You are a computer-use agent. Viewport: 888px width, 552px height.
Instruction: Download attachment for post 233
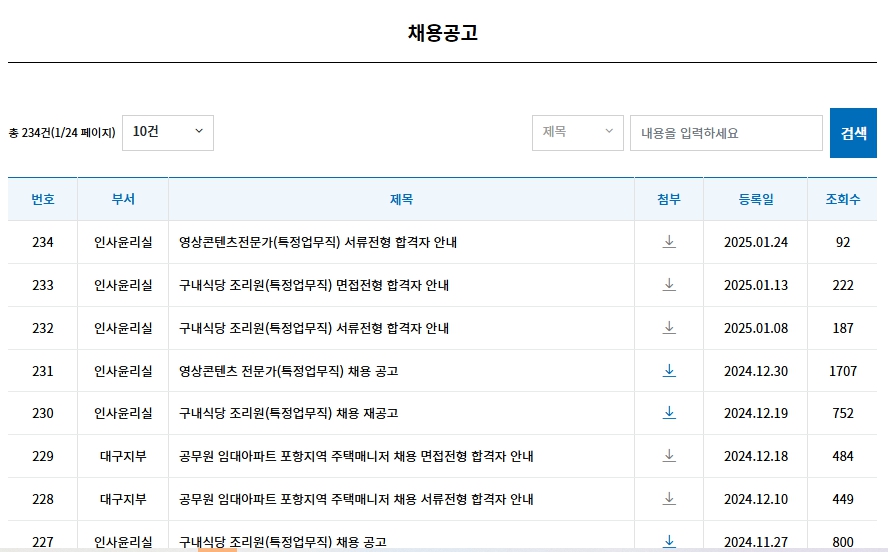[x=669, y=285]
